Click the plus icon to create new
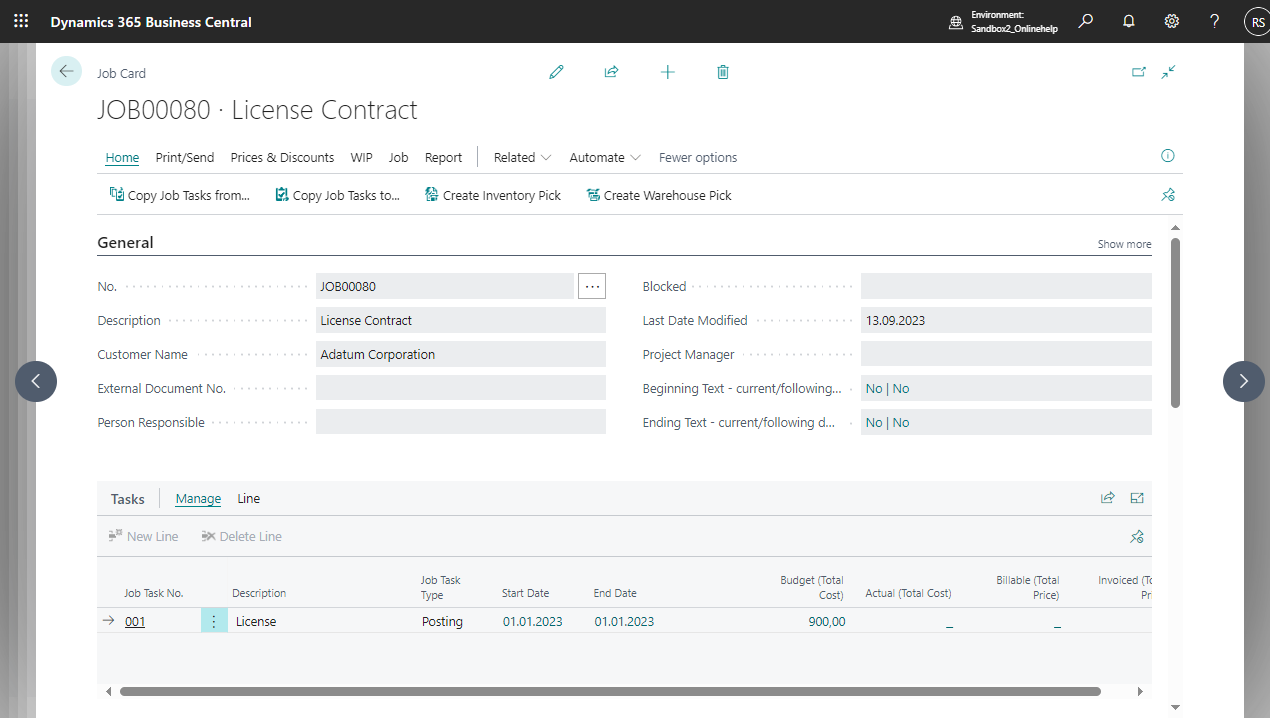The image size is (1270, 718). [667, 72]
